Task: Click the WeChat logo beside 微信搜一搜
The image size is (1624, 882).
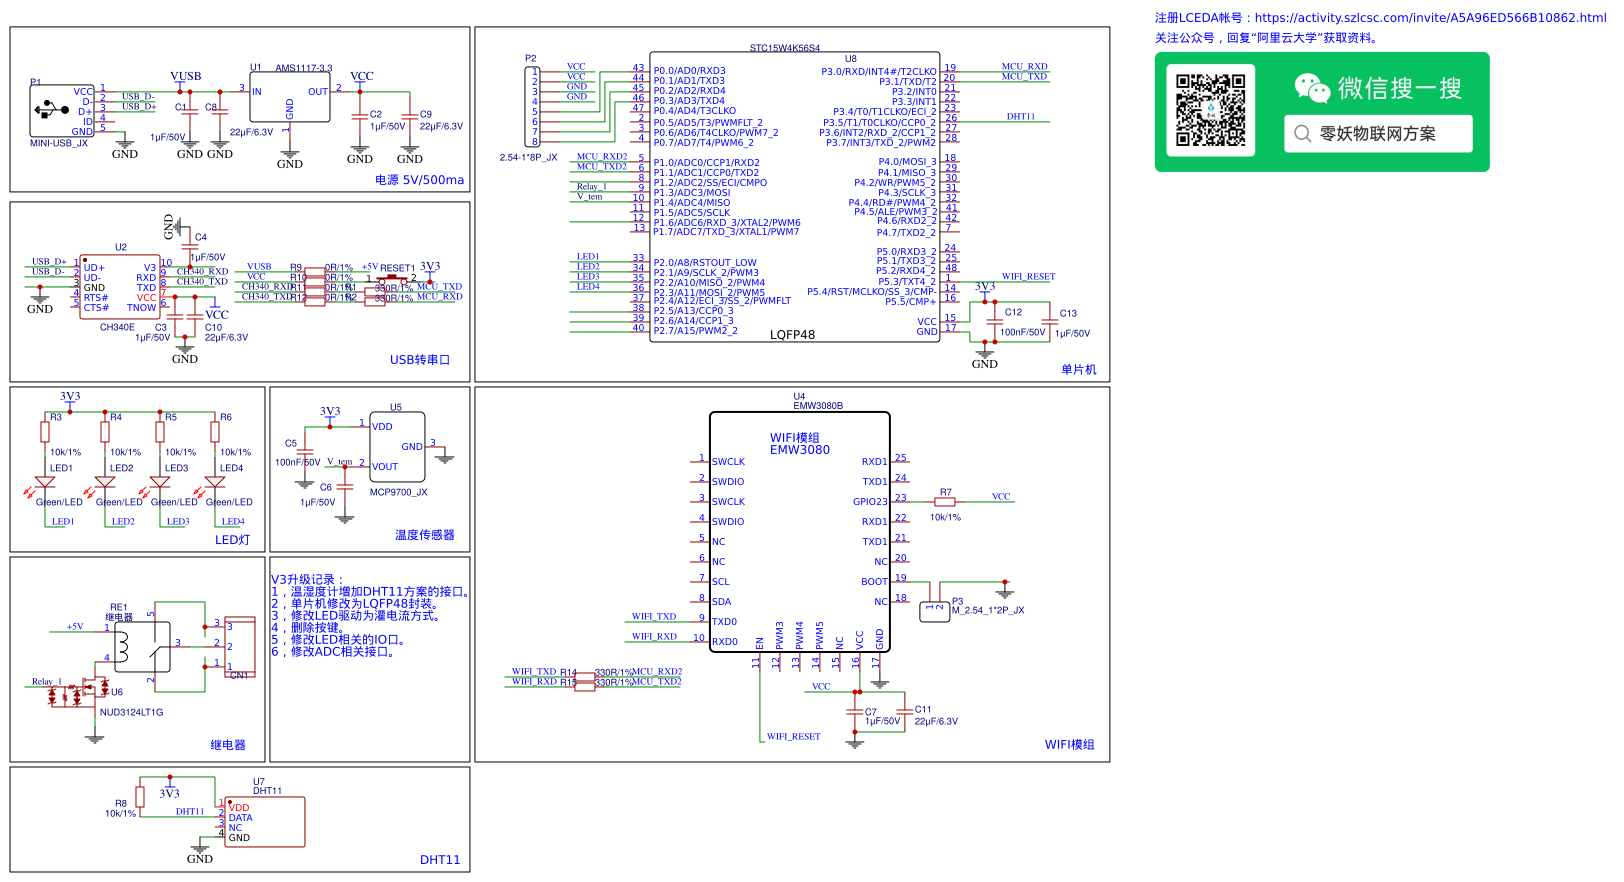Action: (x=1312, y=88)
